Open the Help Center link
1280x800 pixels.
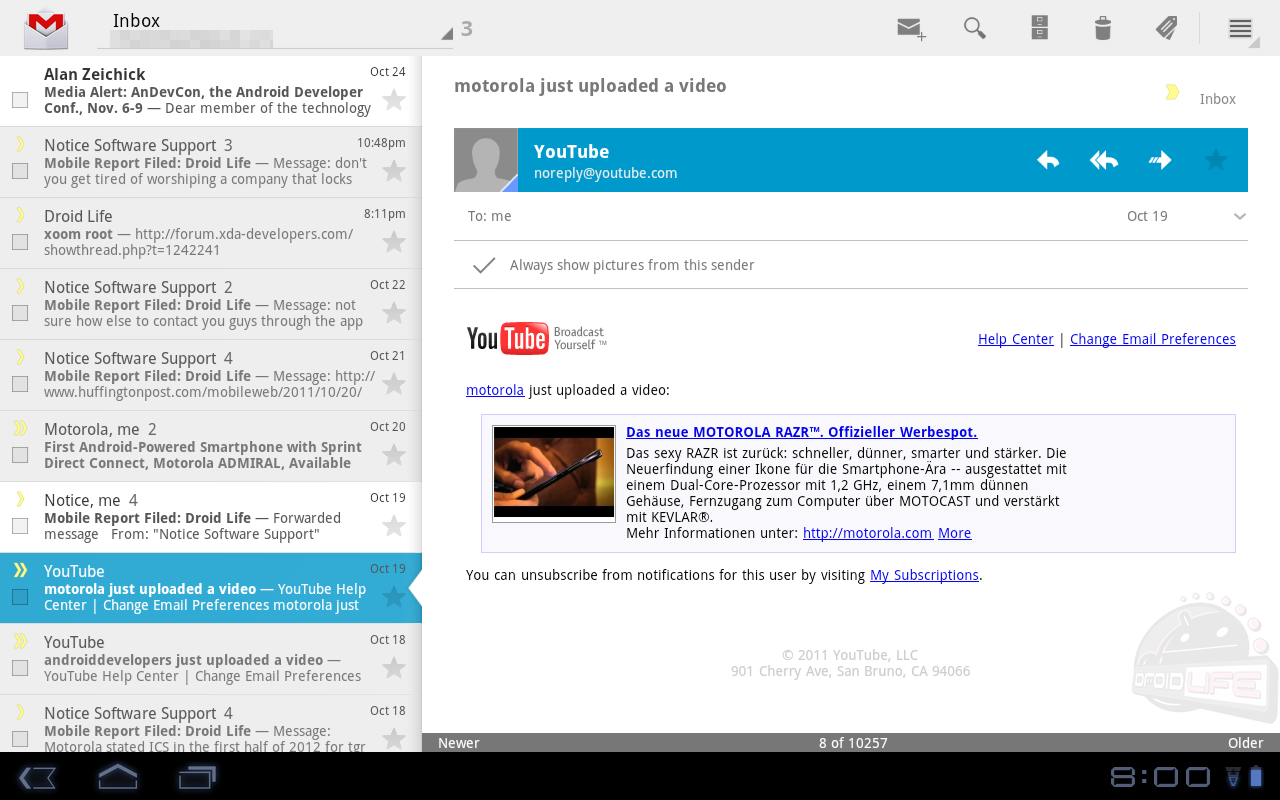click(x=1015, y=339)
